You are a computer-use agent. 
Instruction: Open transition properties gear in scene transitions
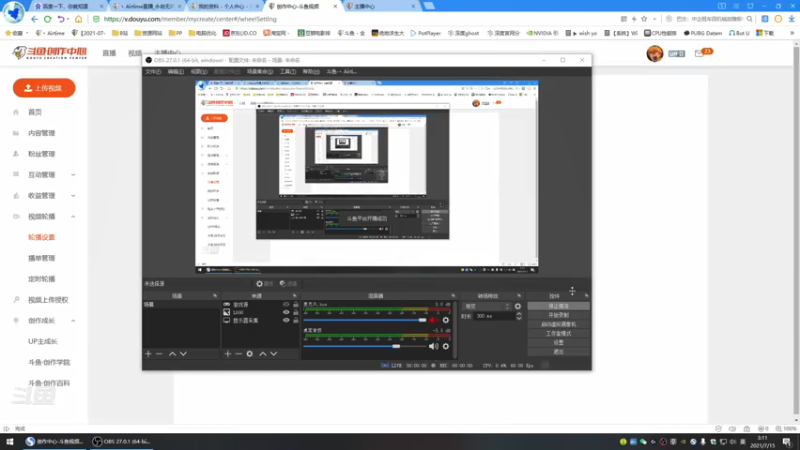coord(518,306)
